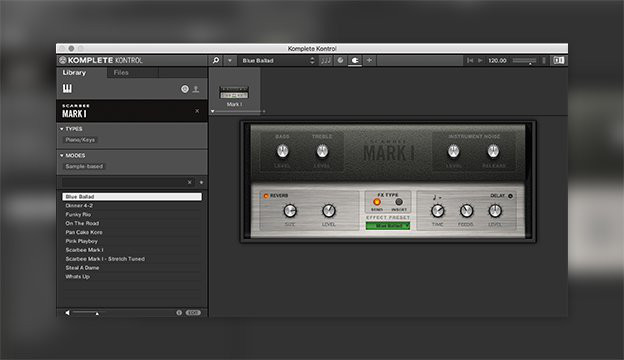This screenshot has height=360, width=624.
Task: Click the browser search magnifier icon
Action: point(216,60)
